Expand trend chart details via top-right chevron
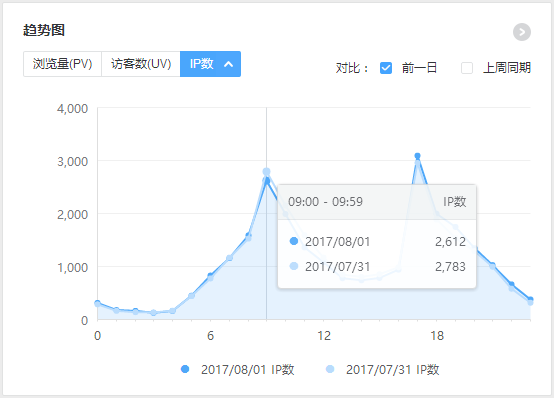Screen dimensions: 554x398 [x=522, y=32]
